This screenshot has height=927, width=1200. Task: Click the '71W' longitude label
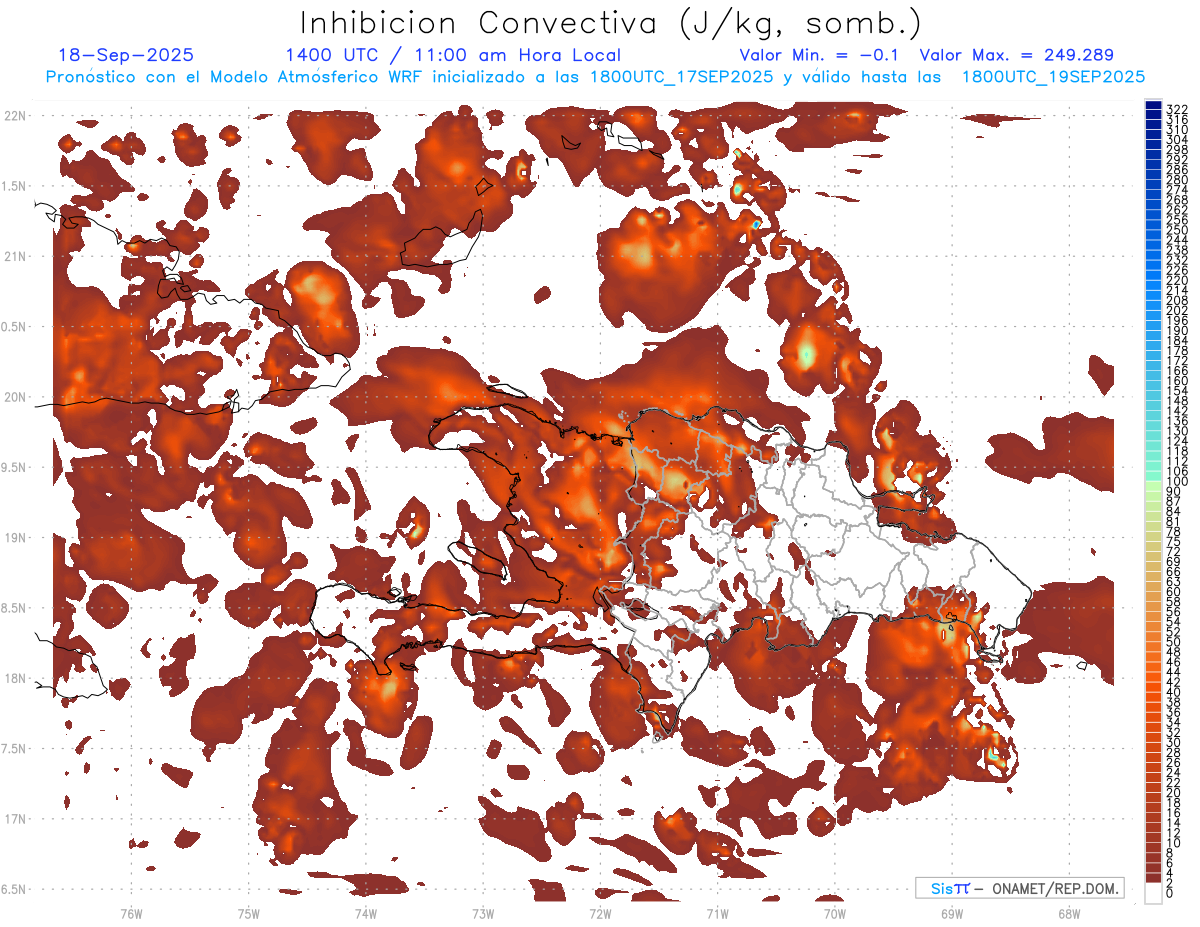click(717, 913)
